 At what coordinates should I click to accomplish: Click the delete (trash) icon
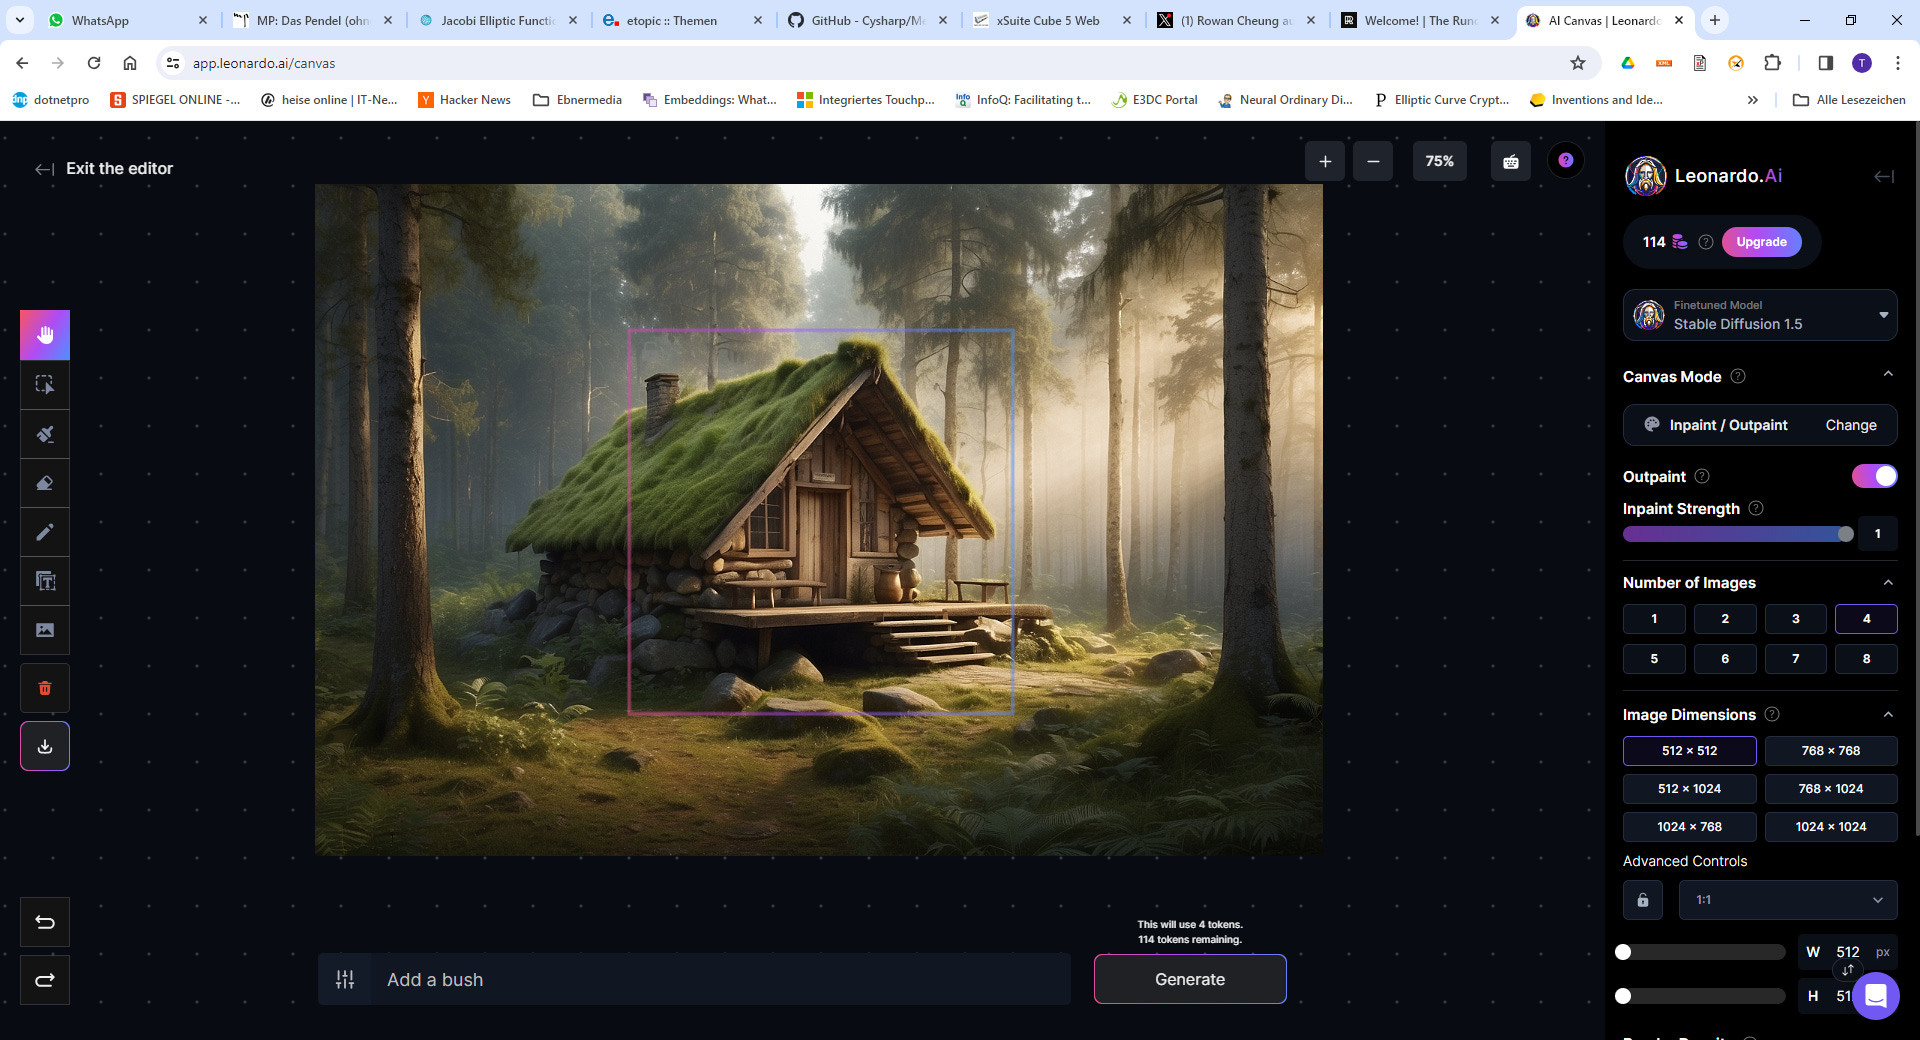tap(44, 688)
